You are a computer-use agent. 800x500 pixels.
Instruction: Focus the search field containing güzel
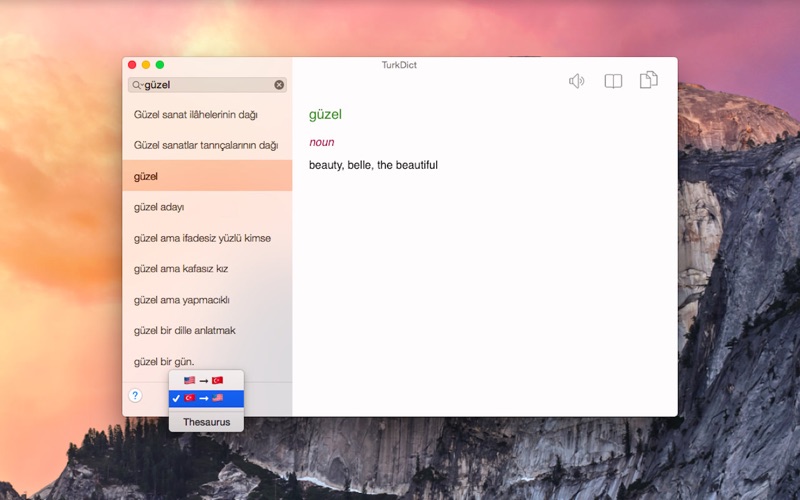(x=207, y=85)
